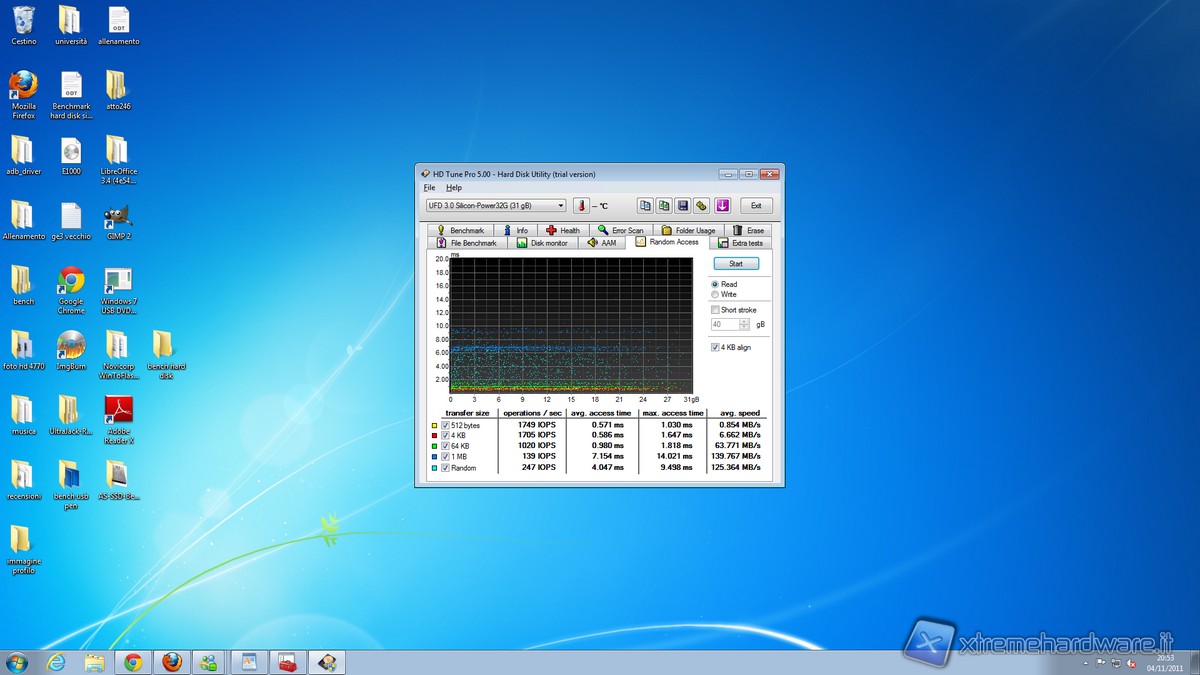The height and width of the screenshot is (675, 1200).
Task: Switch to the Error Scan tab
Action: (621, 230)
